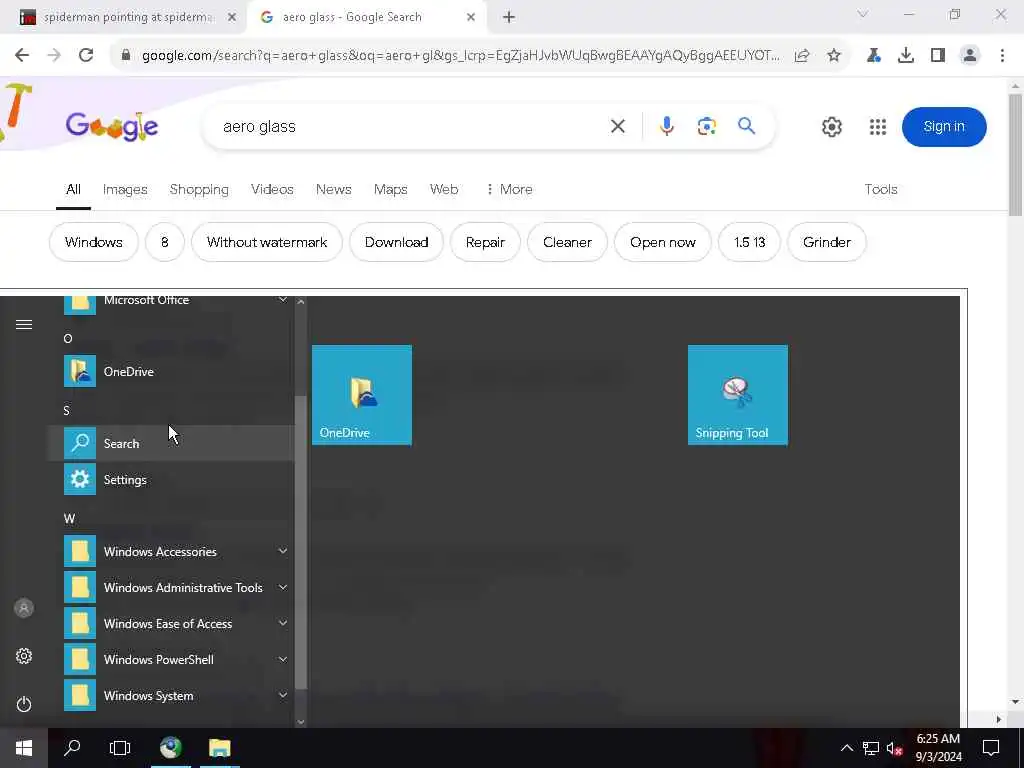Viewport: 1024px width, 768px height.
Task: Open Settings gear in Start rail
Action: coord(24,656)
